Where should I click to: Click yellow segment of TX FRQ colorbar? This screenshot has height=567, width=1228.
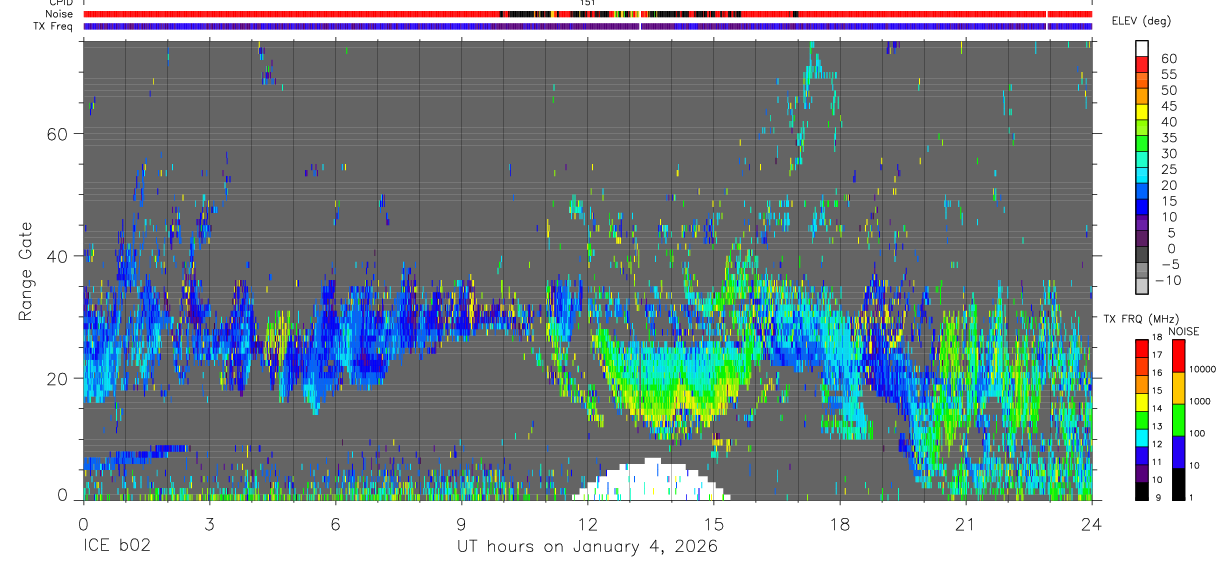(x=1142, y=401)
